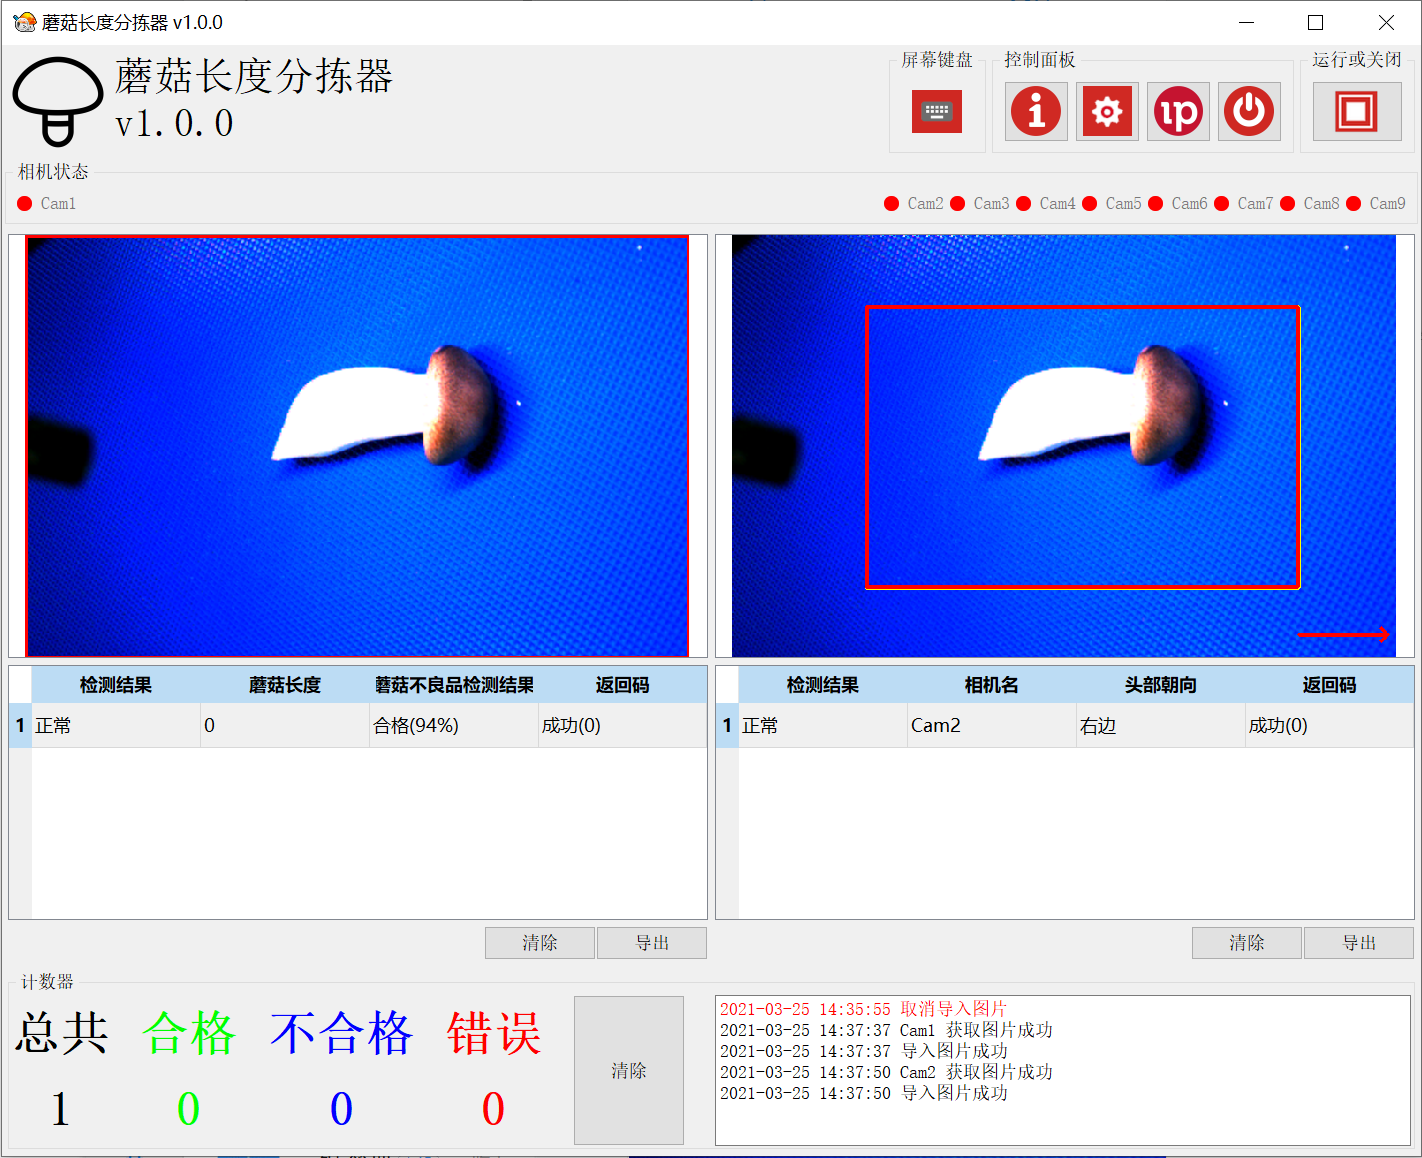
Task: Clear the left detection results table
Action: point(540,943)
